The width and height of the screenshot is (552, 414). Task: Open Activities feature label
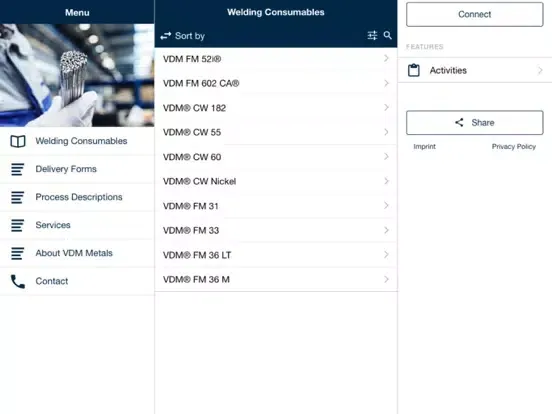[x=448, y=70]
